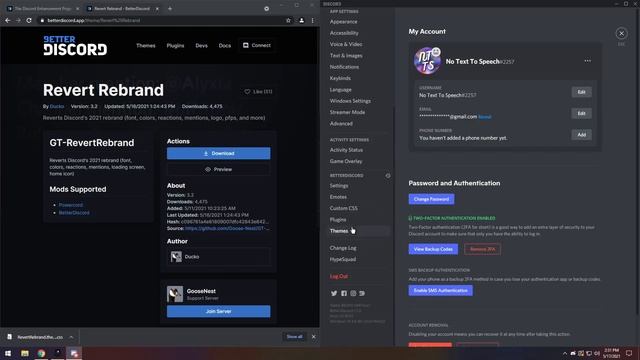This screenshot has width=640, height=360.
Task: Open Discord's Twitter icon link
Action: 334,293
